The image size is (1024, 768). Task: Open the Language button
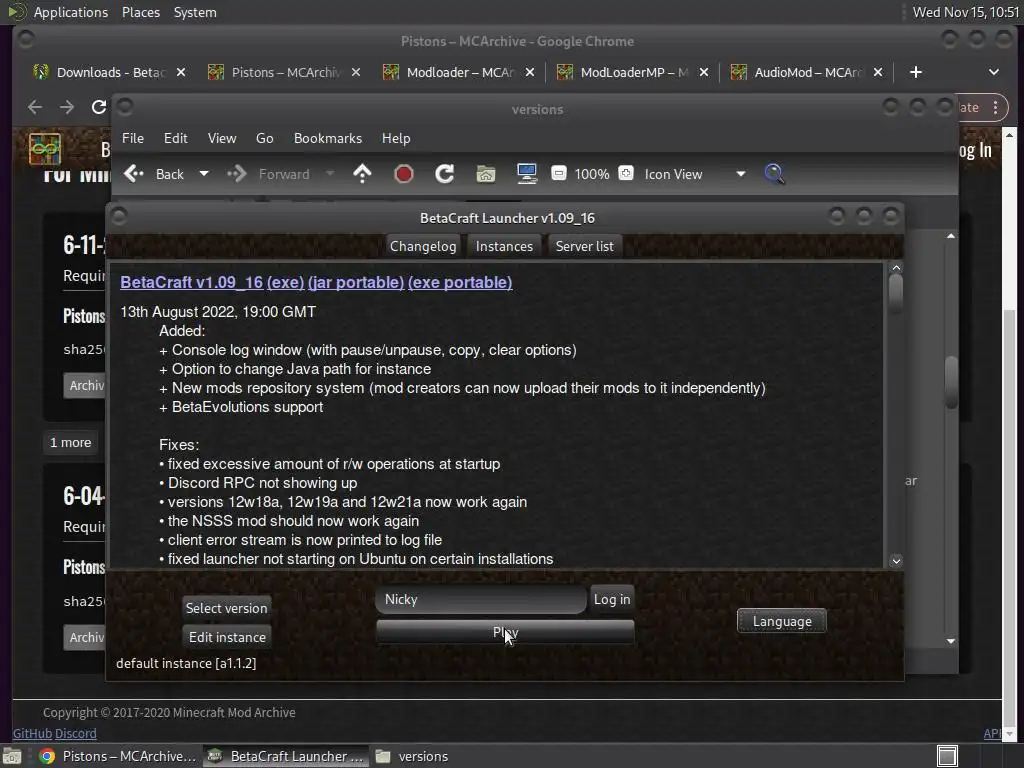coord(782,621)
